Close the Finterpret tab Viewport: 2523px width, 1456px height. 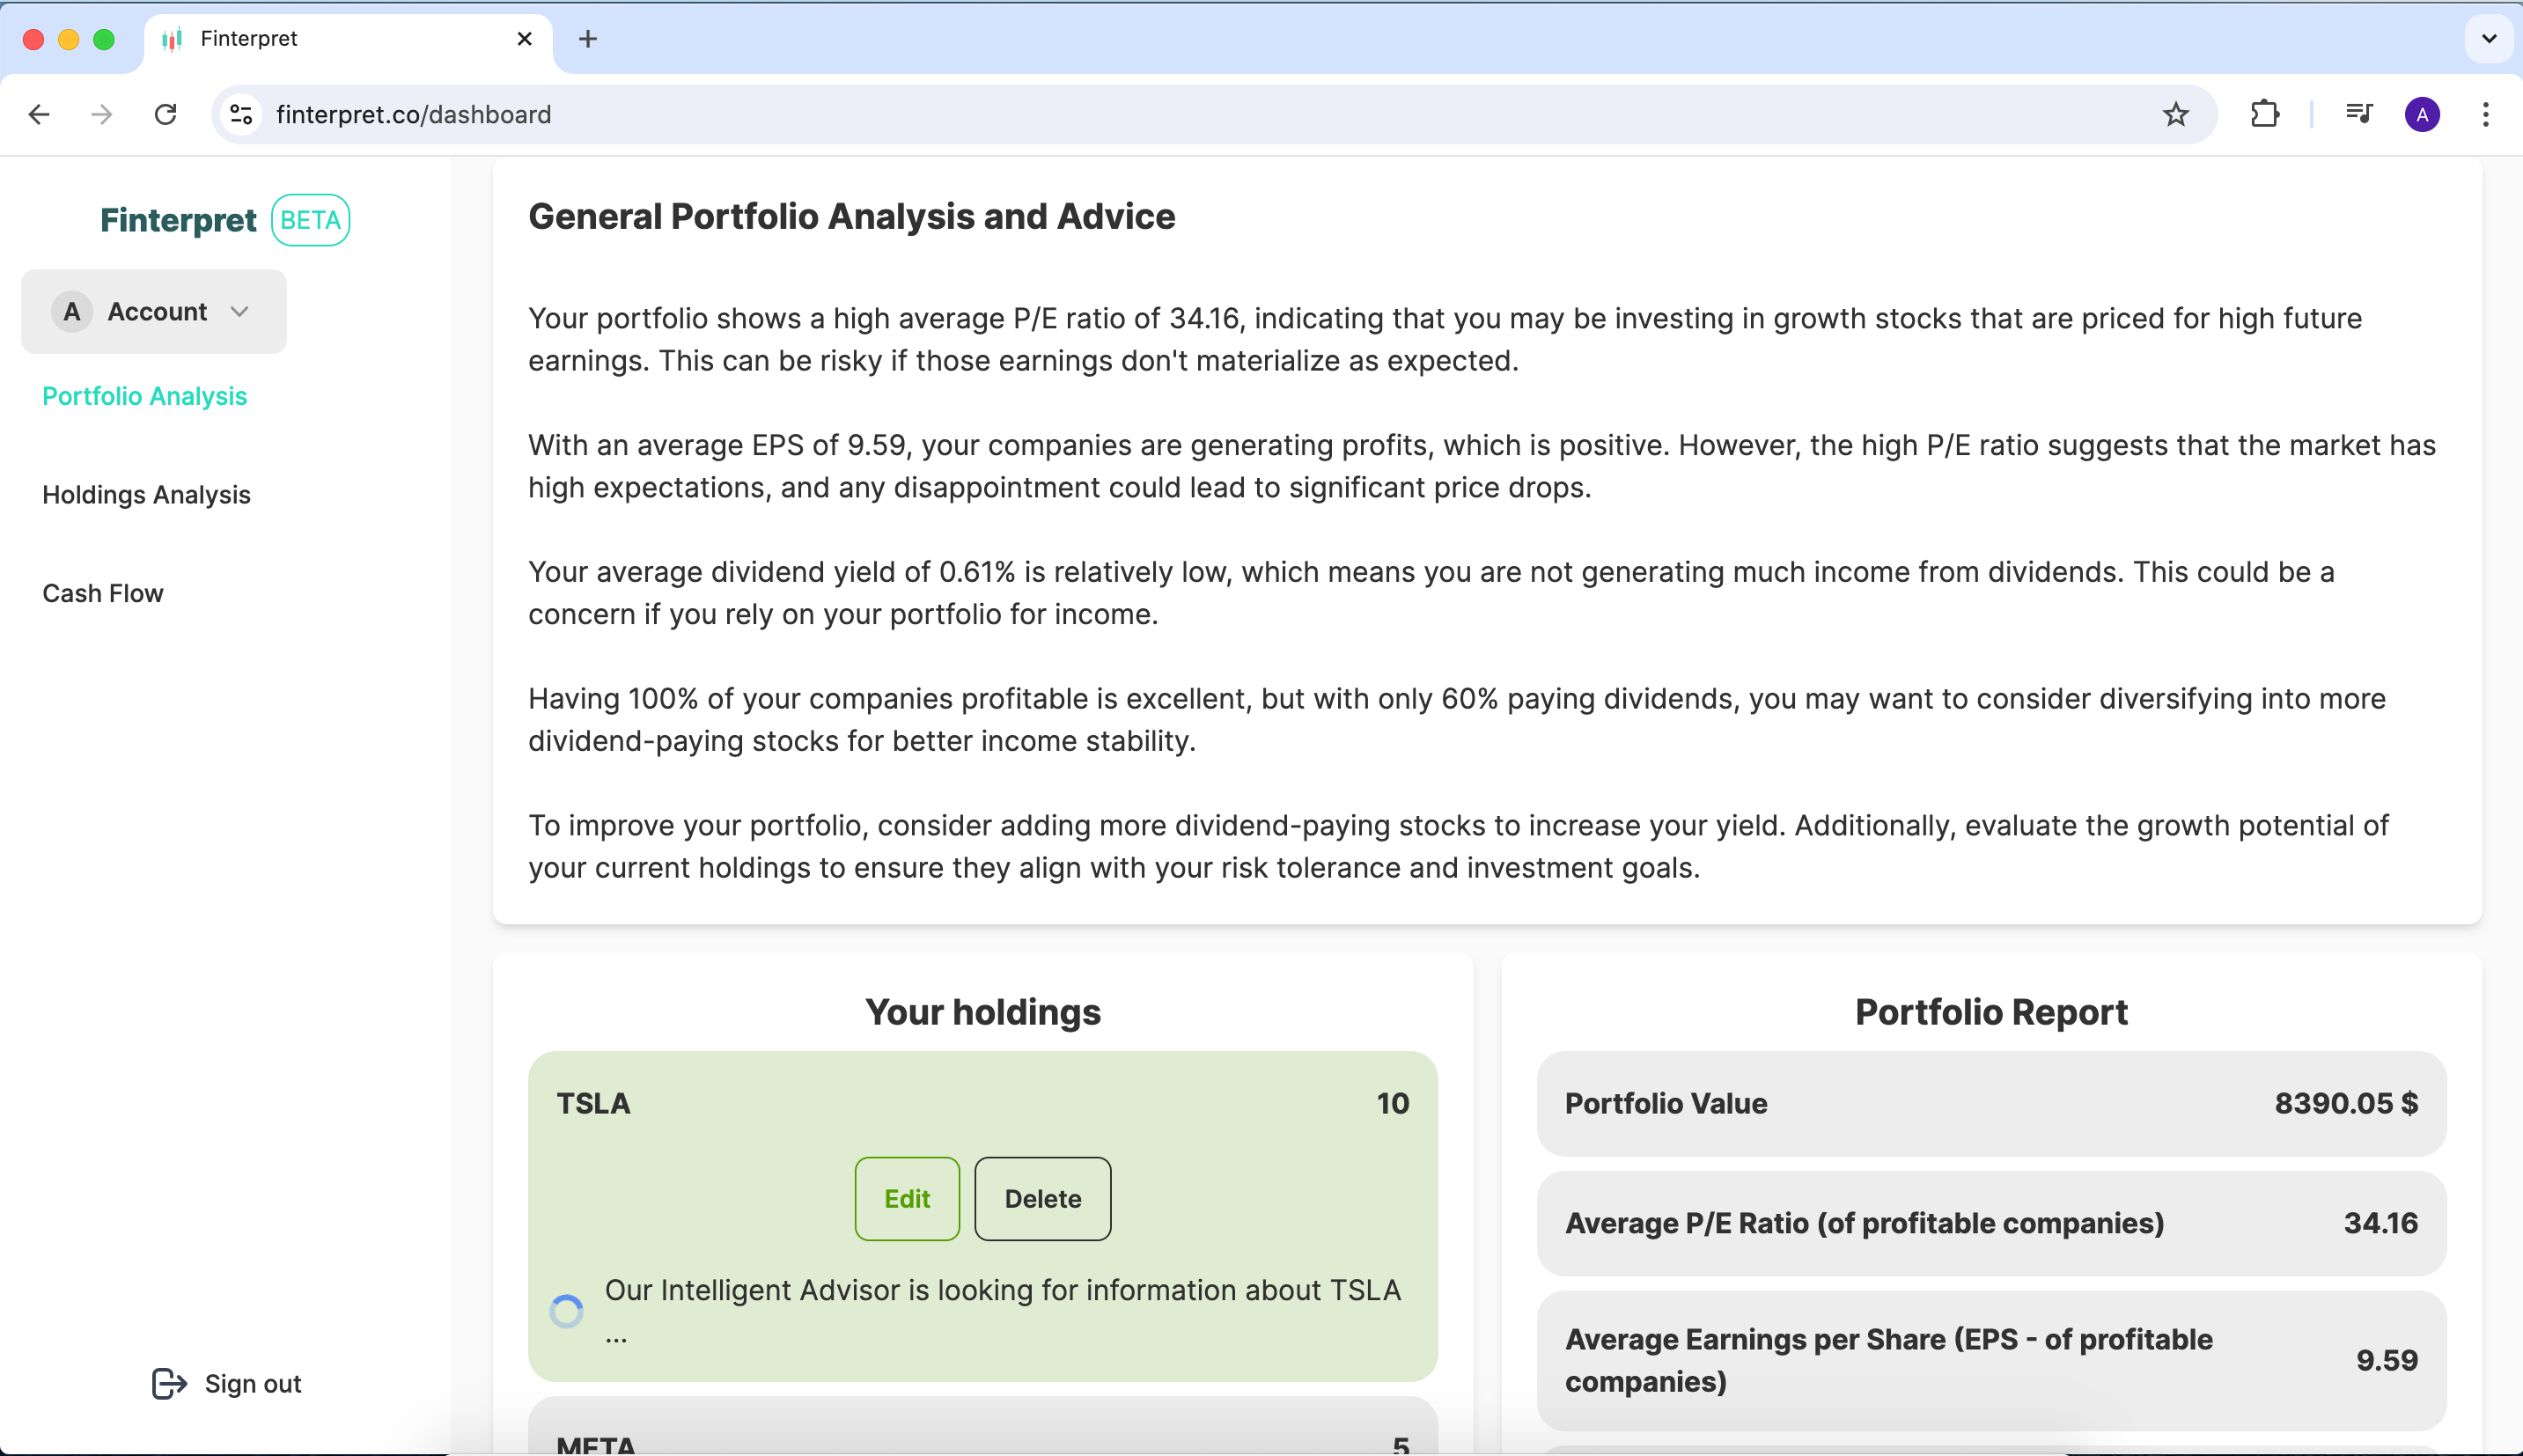(x=525, y=39)
